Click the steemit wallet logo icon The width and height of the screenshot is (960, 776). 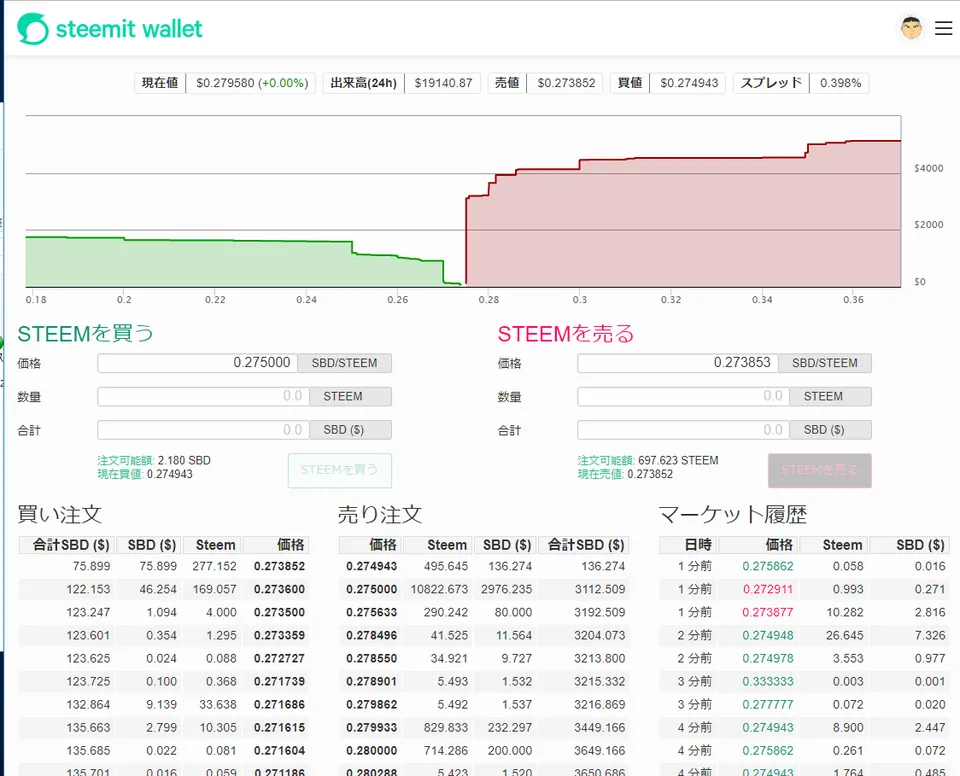pyautogui.click(x=33, y=29)
